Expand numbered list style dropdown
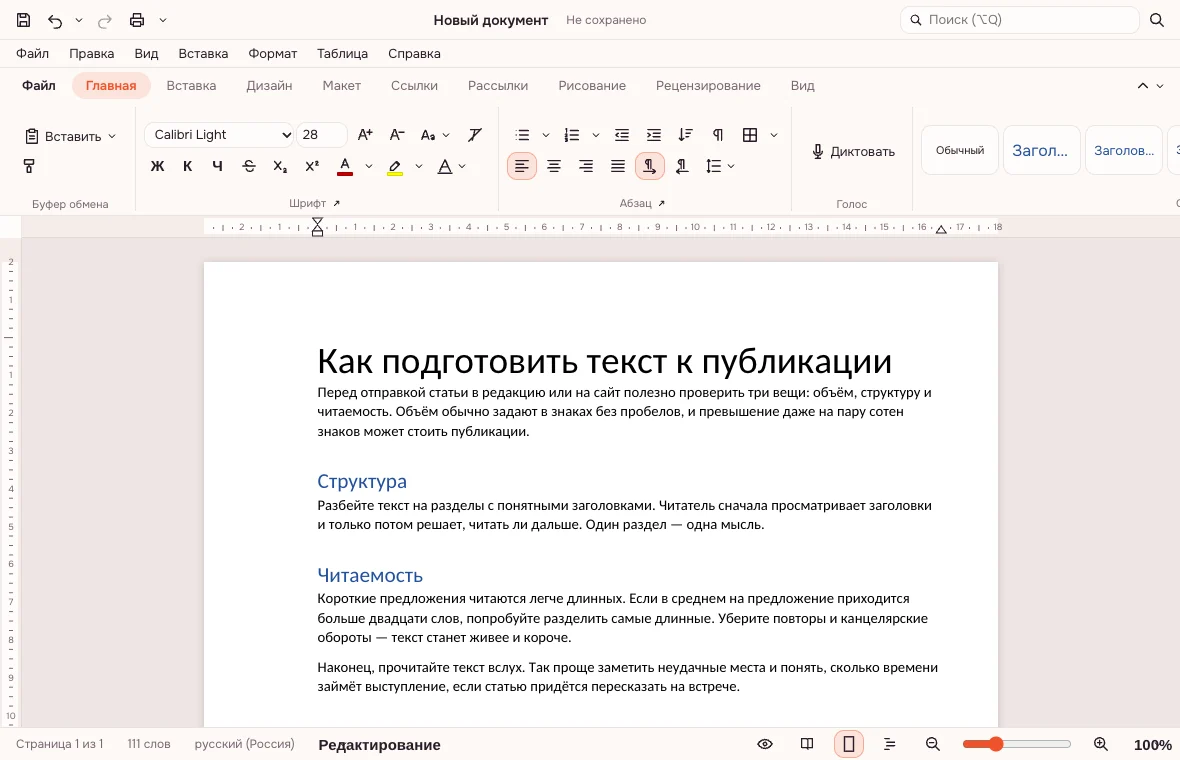Viewport: 1180px width, 760px height. click(x=595, y=135)
